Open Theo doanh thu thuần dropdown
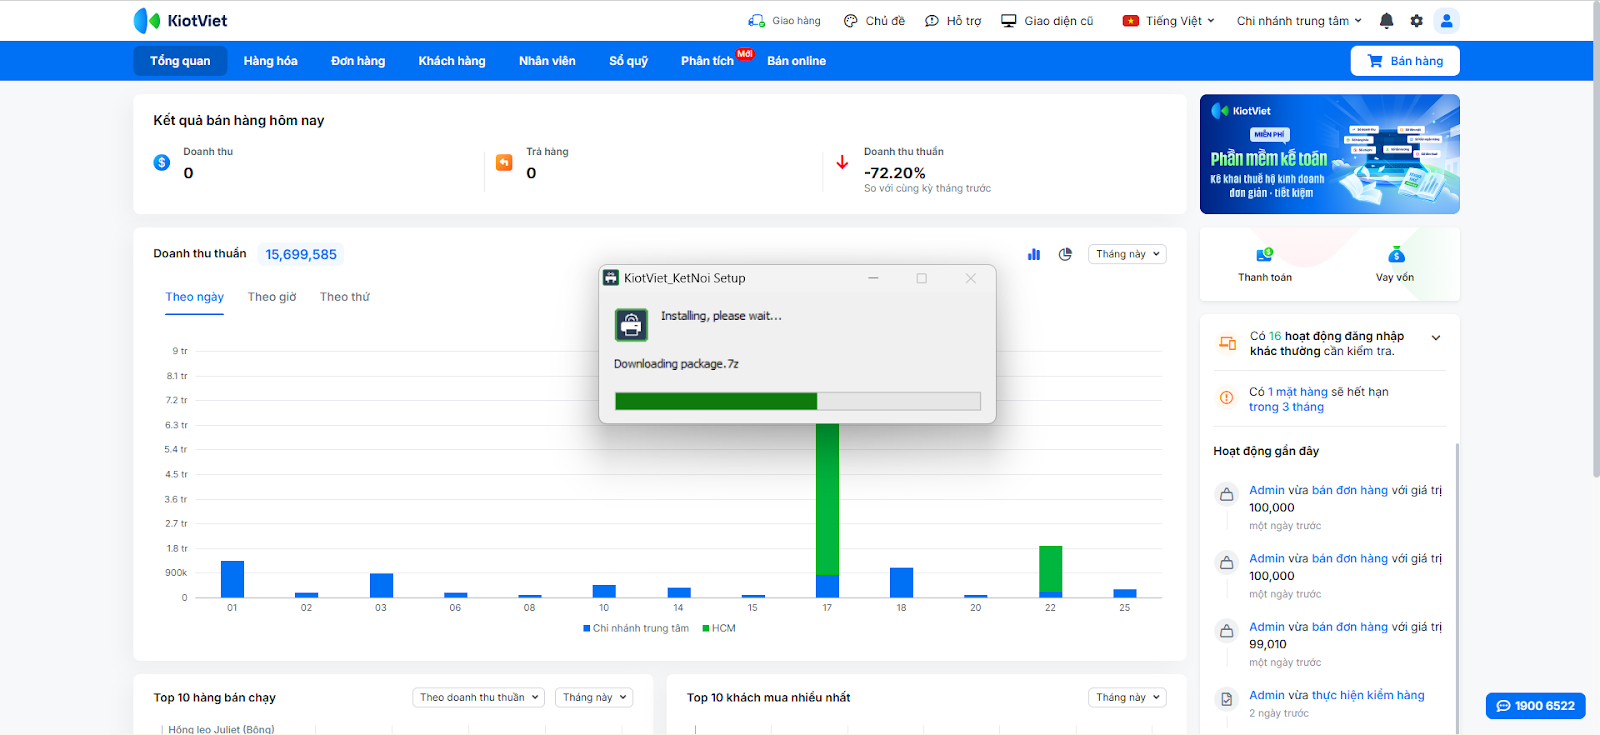The width and height of the screenshot is (1600, 735). pyautogui.click(x=479, y=697)
